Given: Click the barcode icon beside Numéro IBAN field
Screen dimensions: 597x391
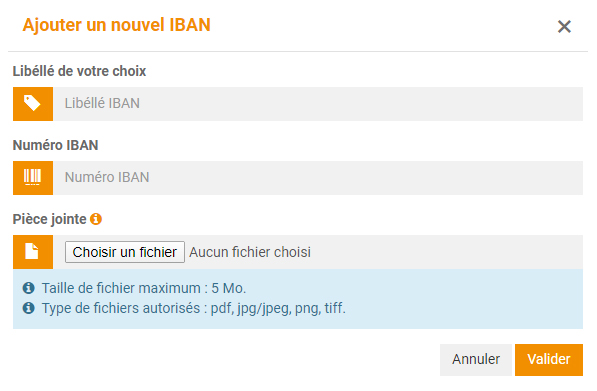Looking at the screenshot, I should tap(33, 178).
